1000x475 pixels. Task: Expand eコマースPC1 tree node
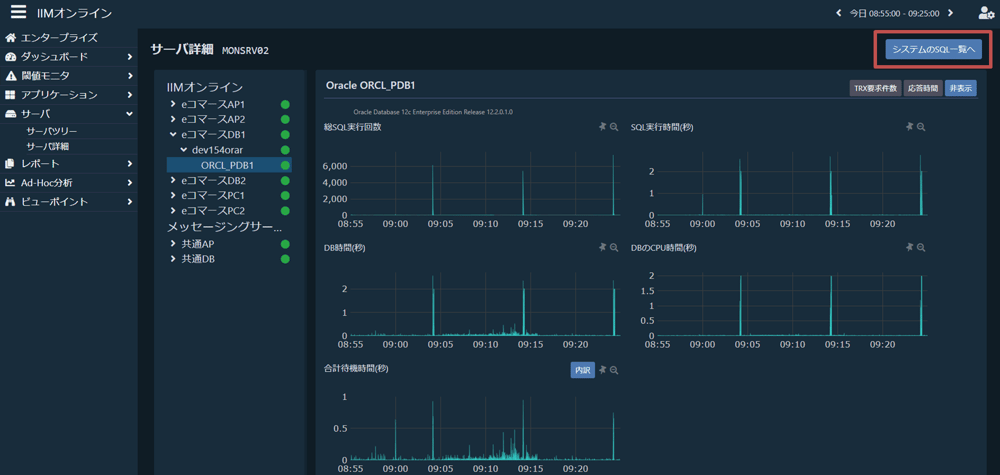click(x=173, y=195)
